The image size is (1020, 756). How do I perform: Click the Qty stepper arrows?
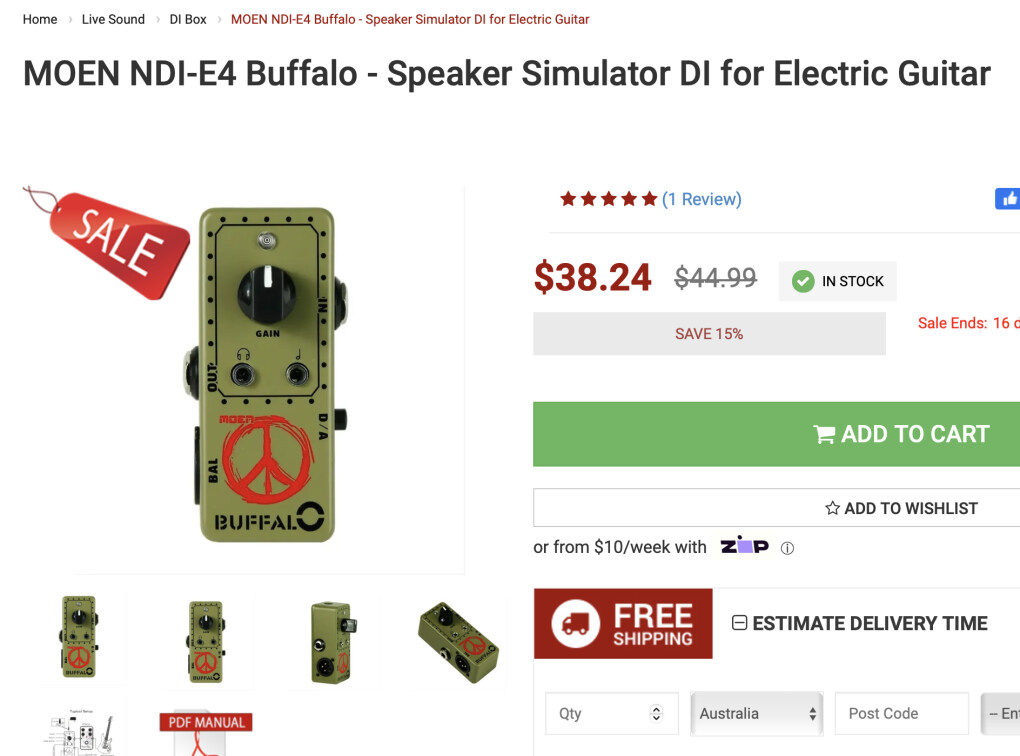tap(656, 714)
